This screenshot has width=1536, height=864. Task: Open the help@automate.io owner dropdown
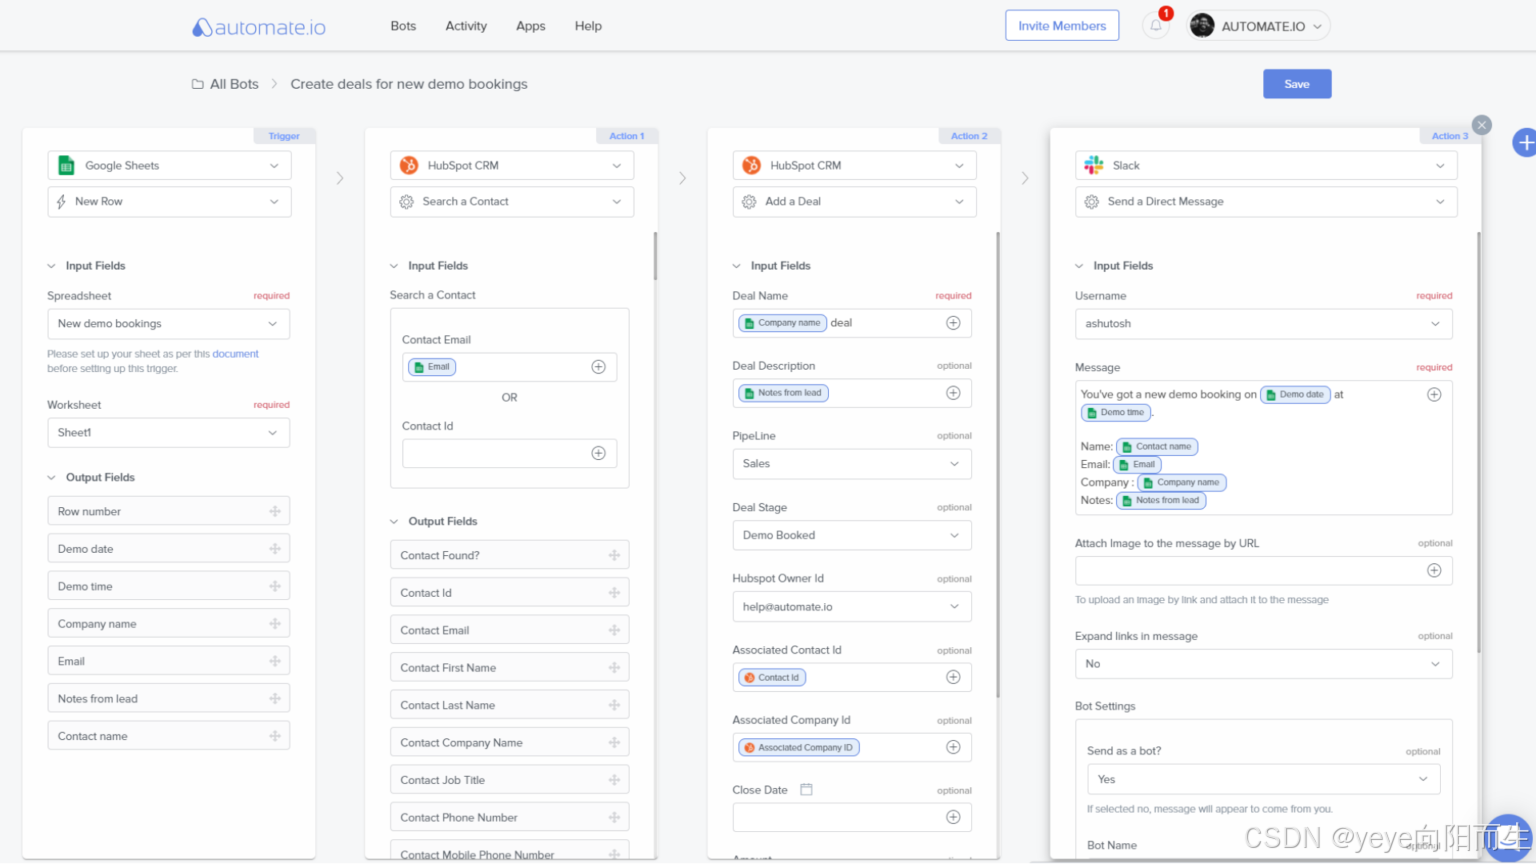click(852, 607)
